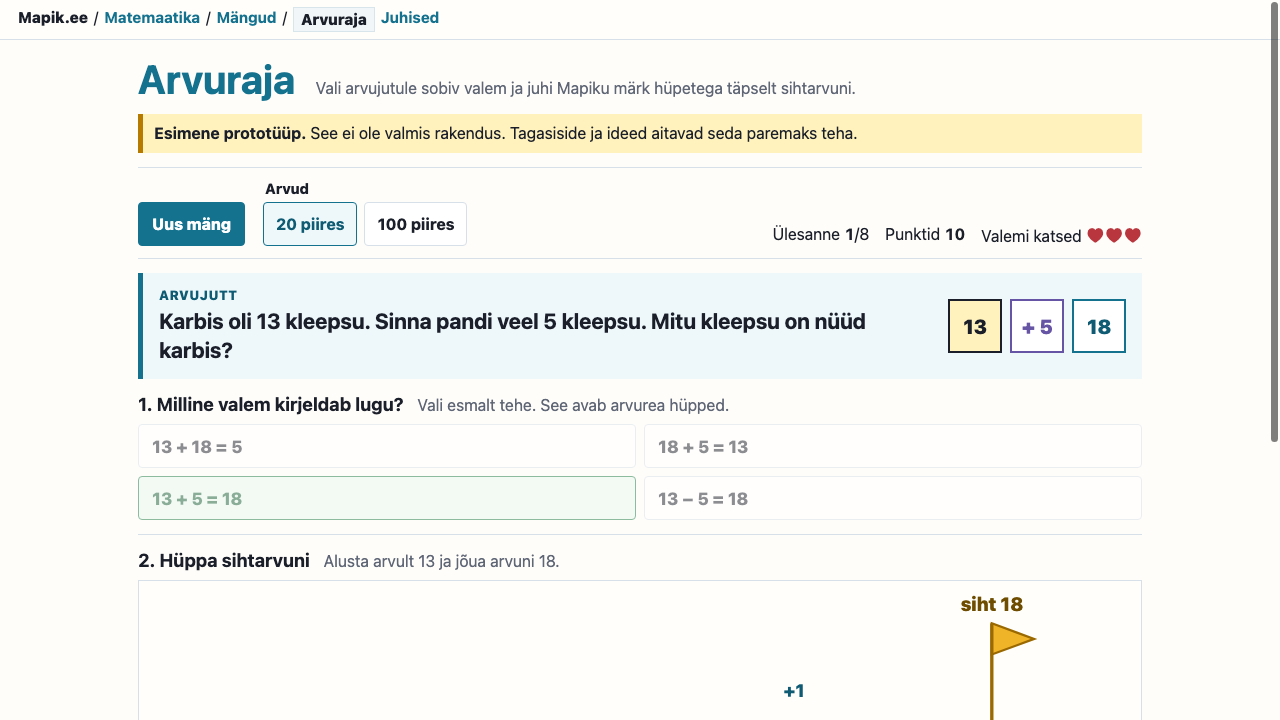
Task: Click the yellow target flag icon
Action: point(1012,639)
